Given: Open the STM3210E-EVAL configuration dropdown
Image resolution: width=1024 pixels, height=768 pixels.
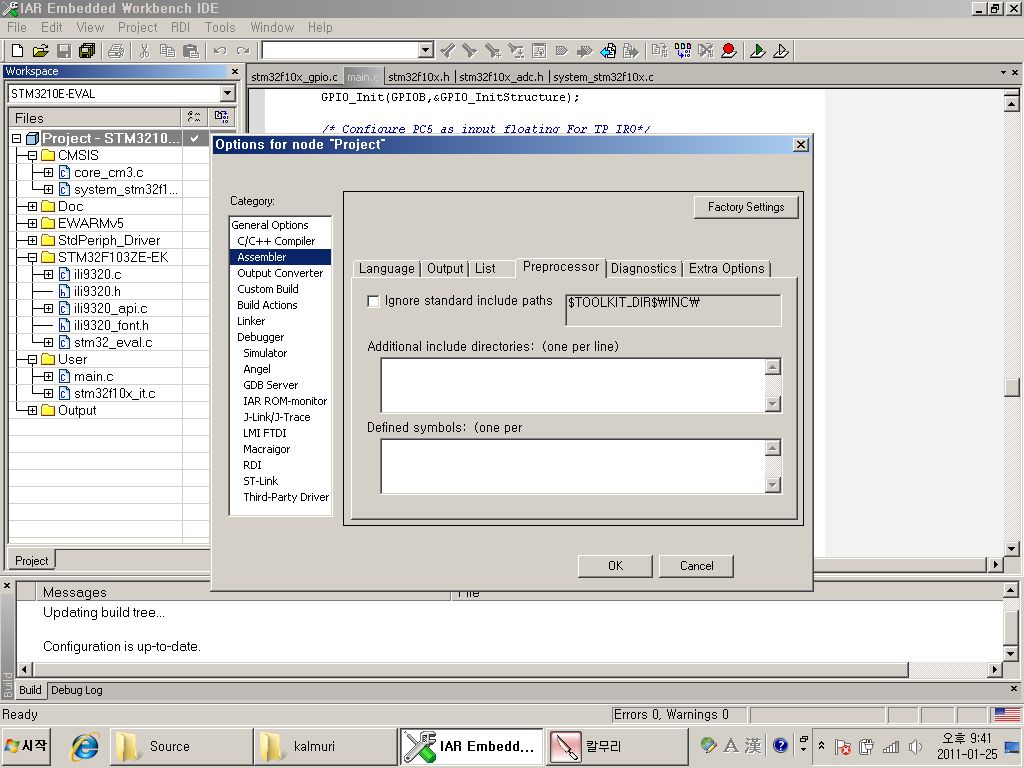Looking at the screenshot, I should [227, 93].
